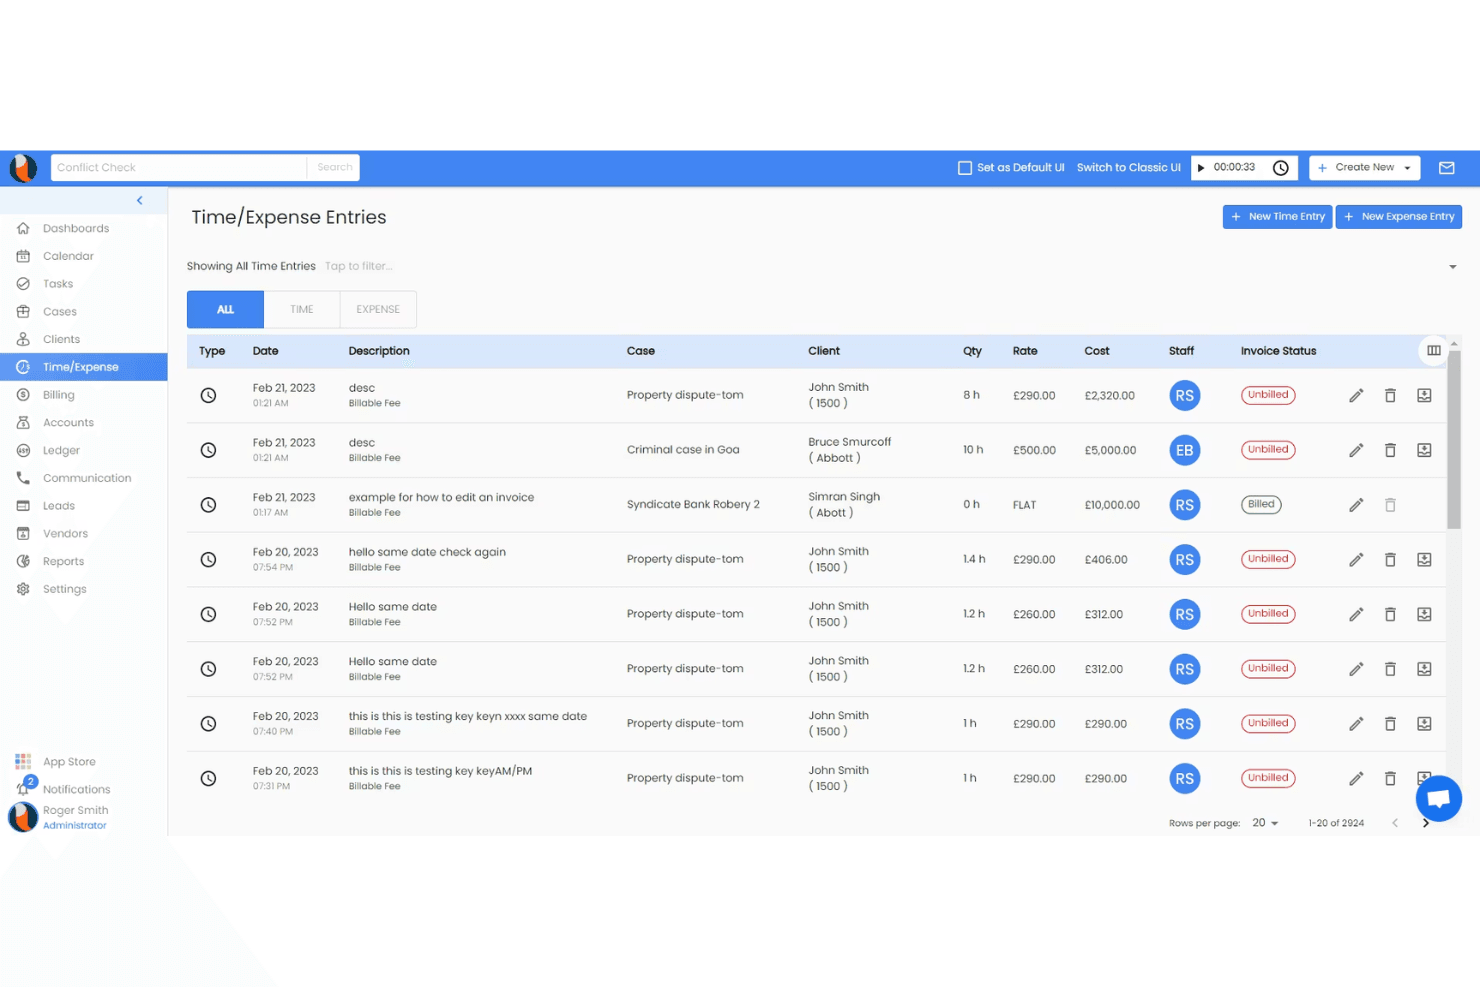Click the table's vertical scrollbar

[x=1453, y=440]
